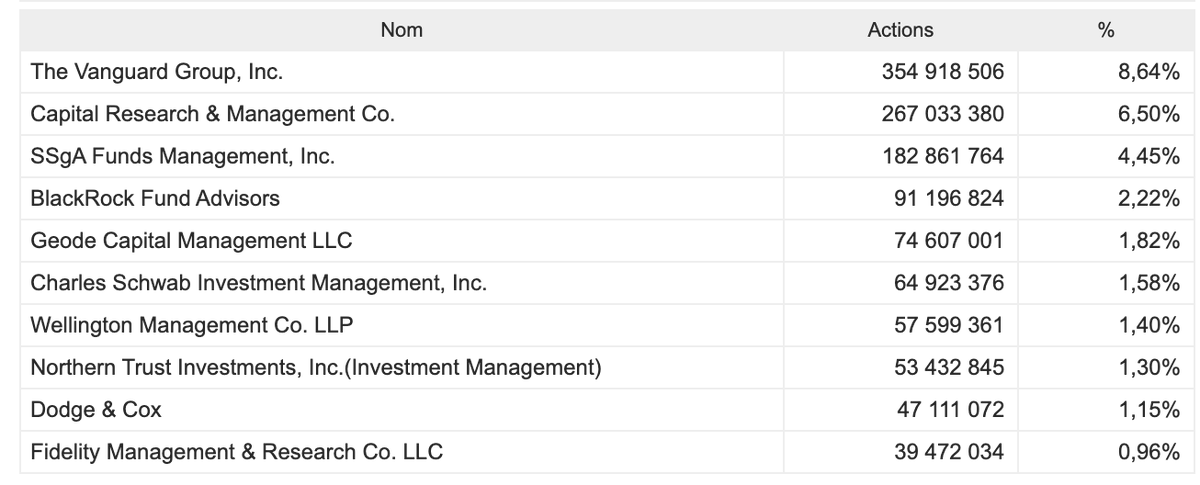
Task: Select the 91 196 824 shares value
Action: coord(949,198)
